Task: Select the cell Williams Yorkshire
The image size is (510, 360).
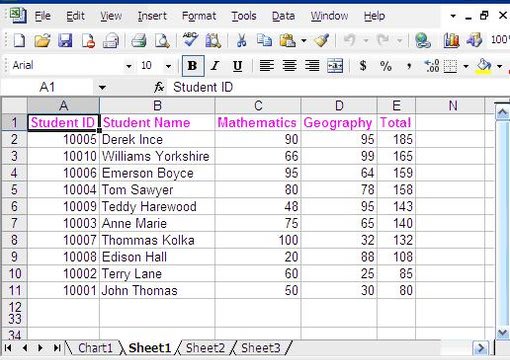Action: click(157, 156)
